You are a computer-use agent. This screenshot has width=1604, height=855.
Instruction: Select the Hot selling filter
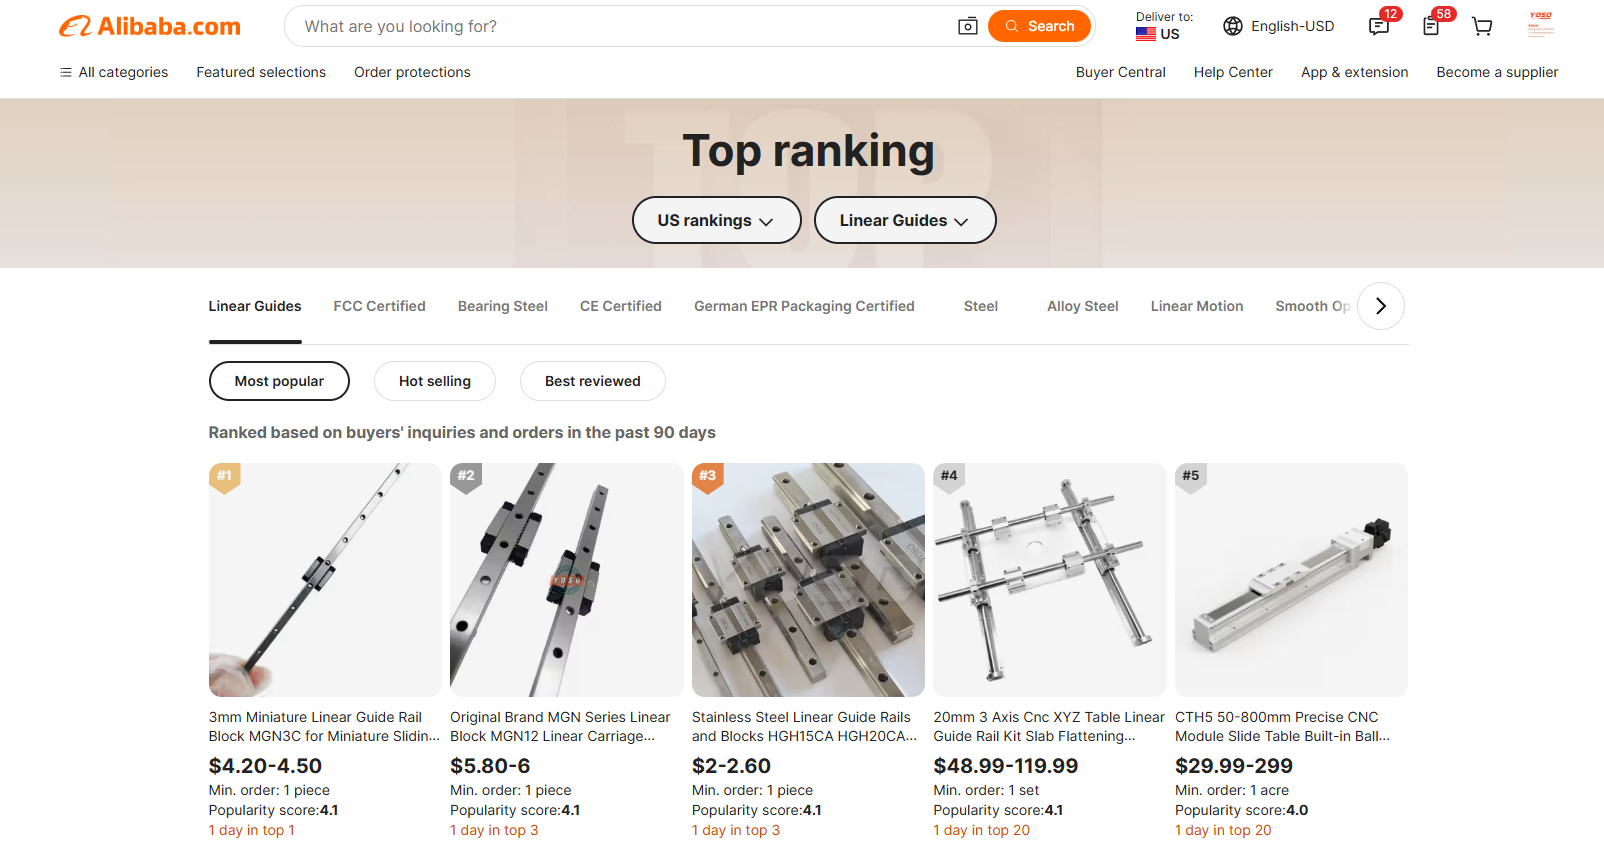pyautogui.click(x=434, y=381)
